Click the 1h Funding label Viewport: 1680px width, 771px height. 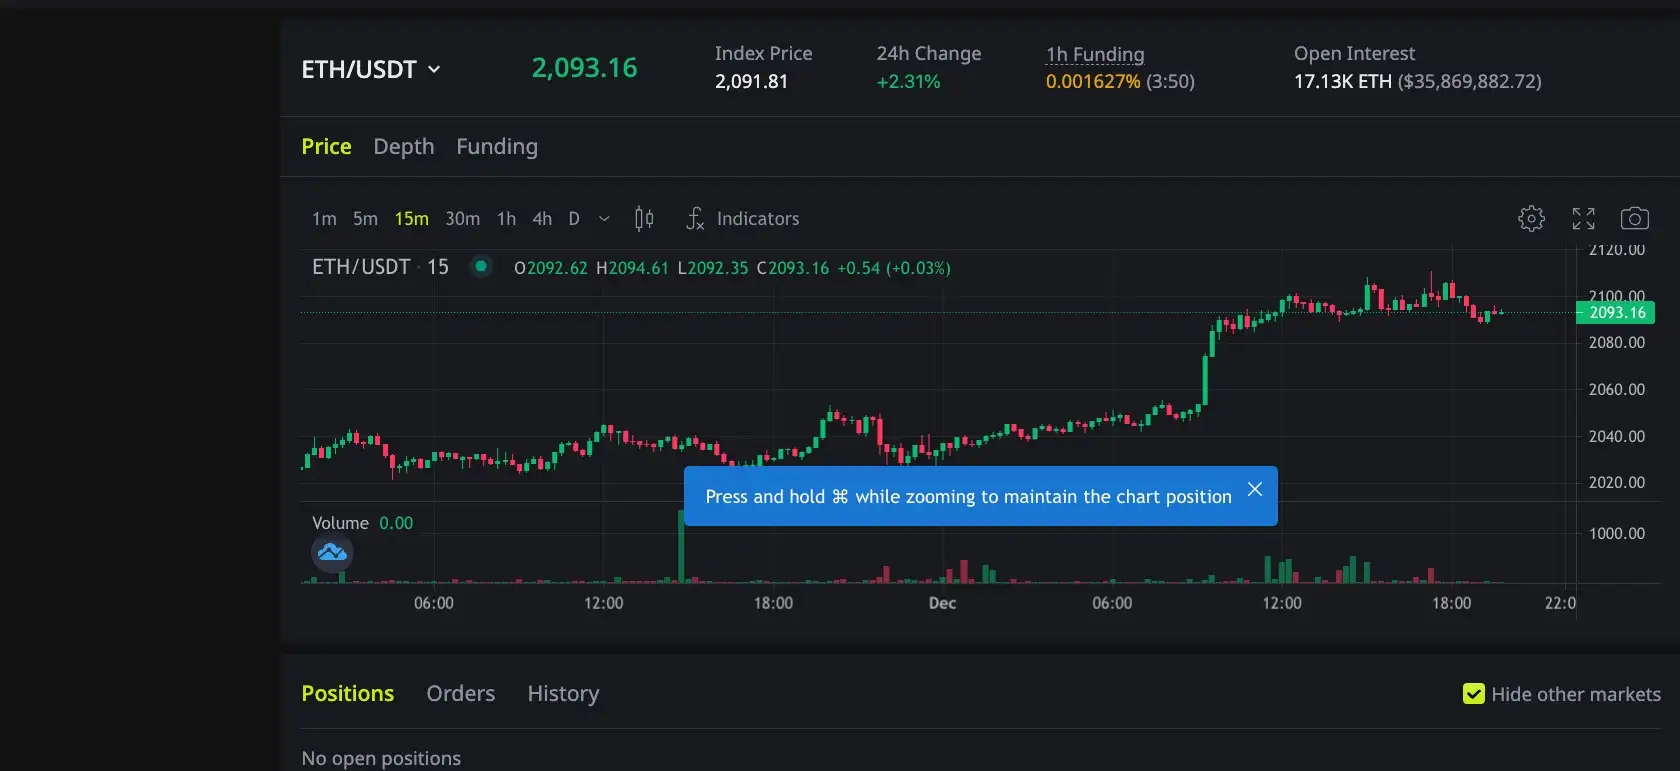(1095, 54)
